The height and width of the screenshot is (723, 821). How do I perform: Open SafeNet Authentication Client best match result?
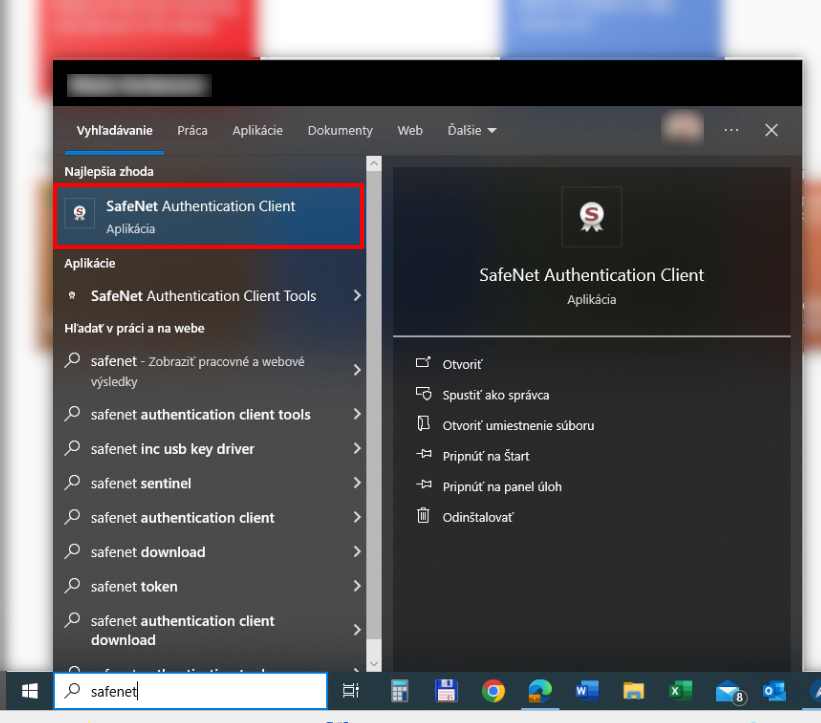pos(208,216)
